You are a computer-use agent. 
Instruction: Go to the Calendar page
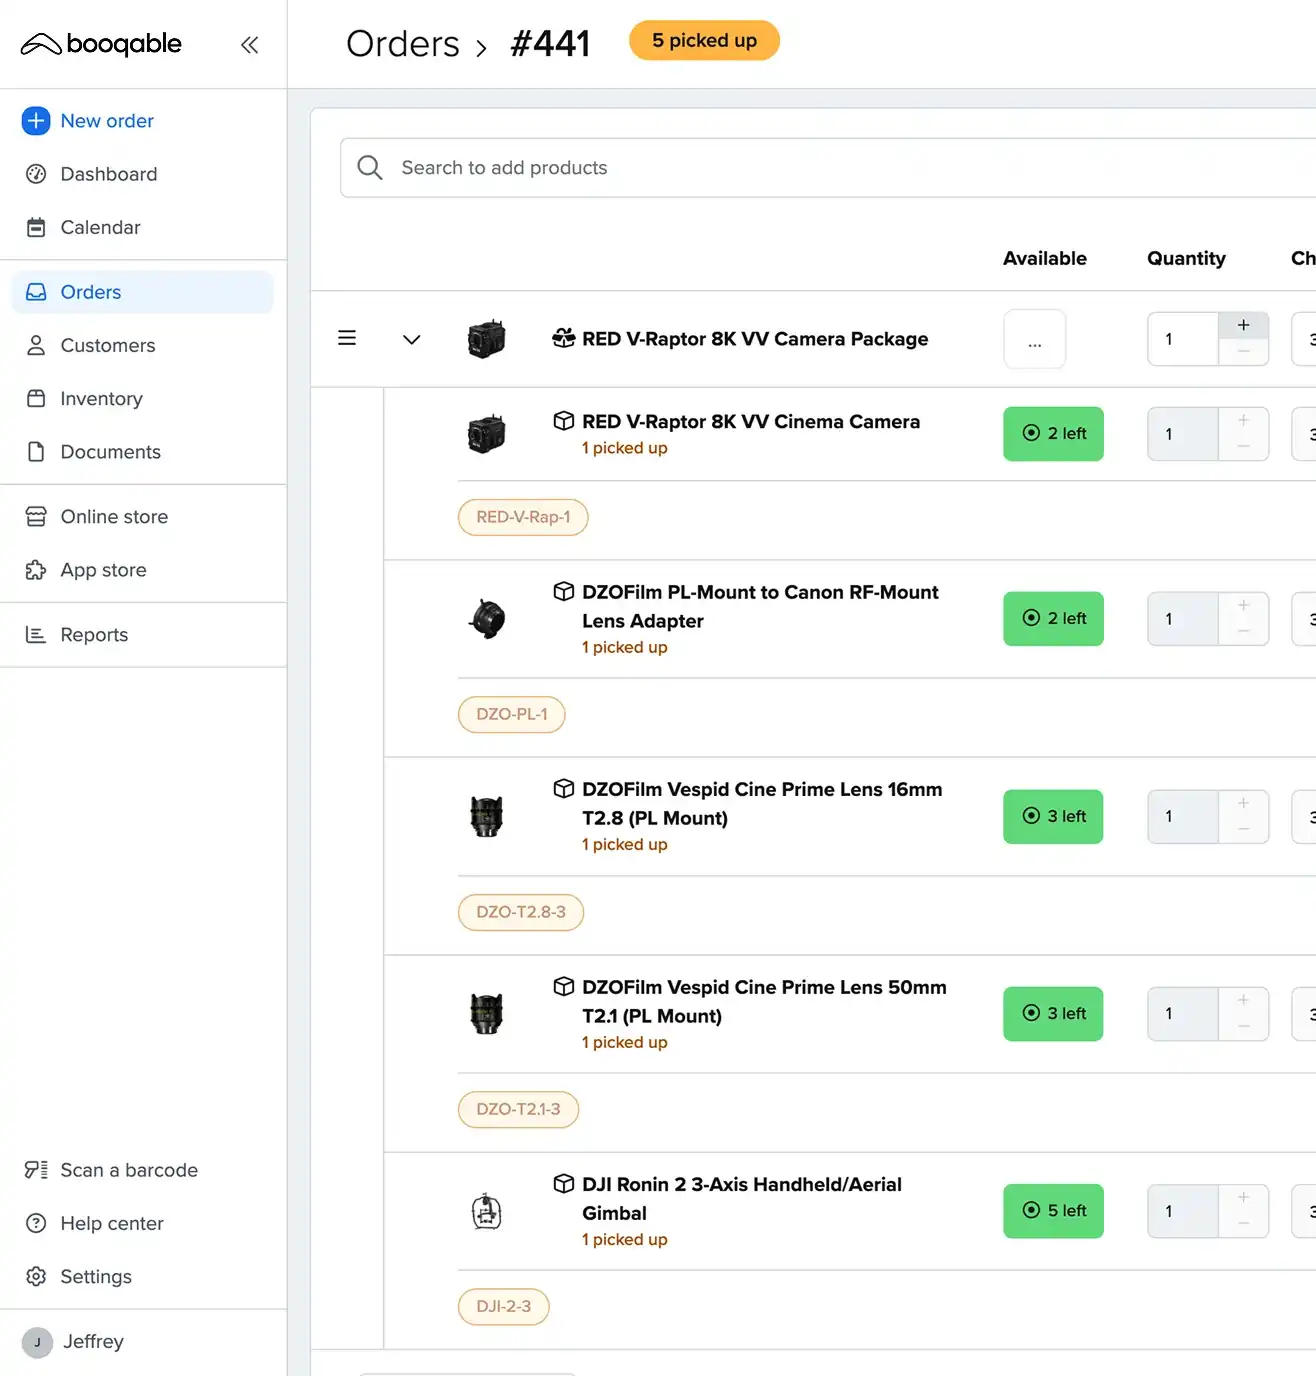(100, 228)
